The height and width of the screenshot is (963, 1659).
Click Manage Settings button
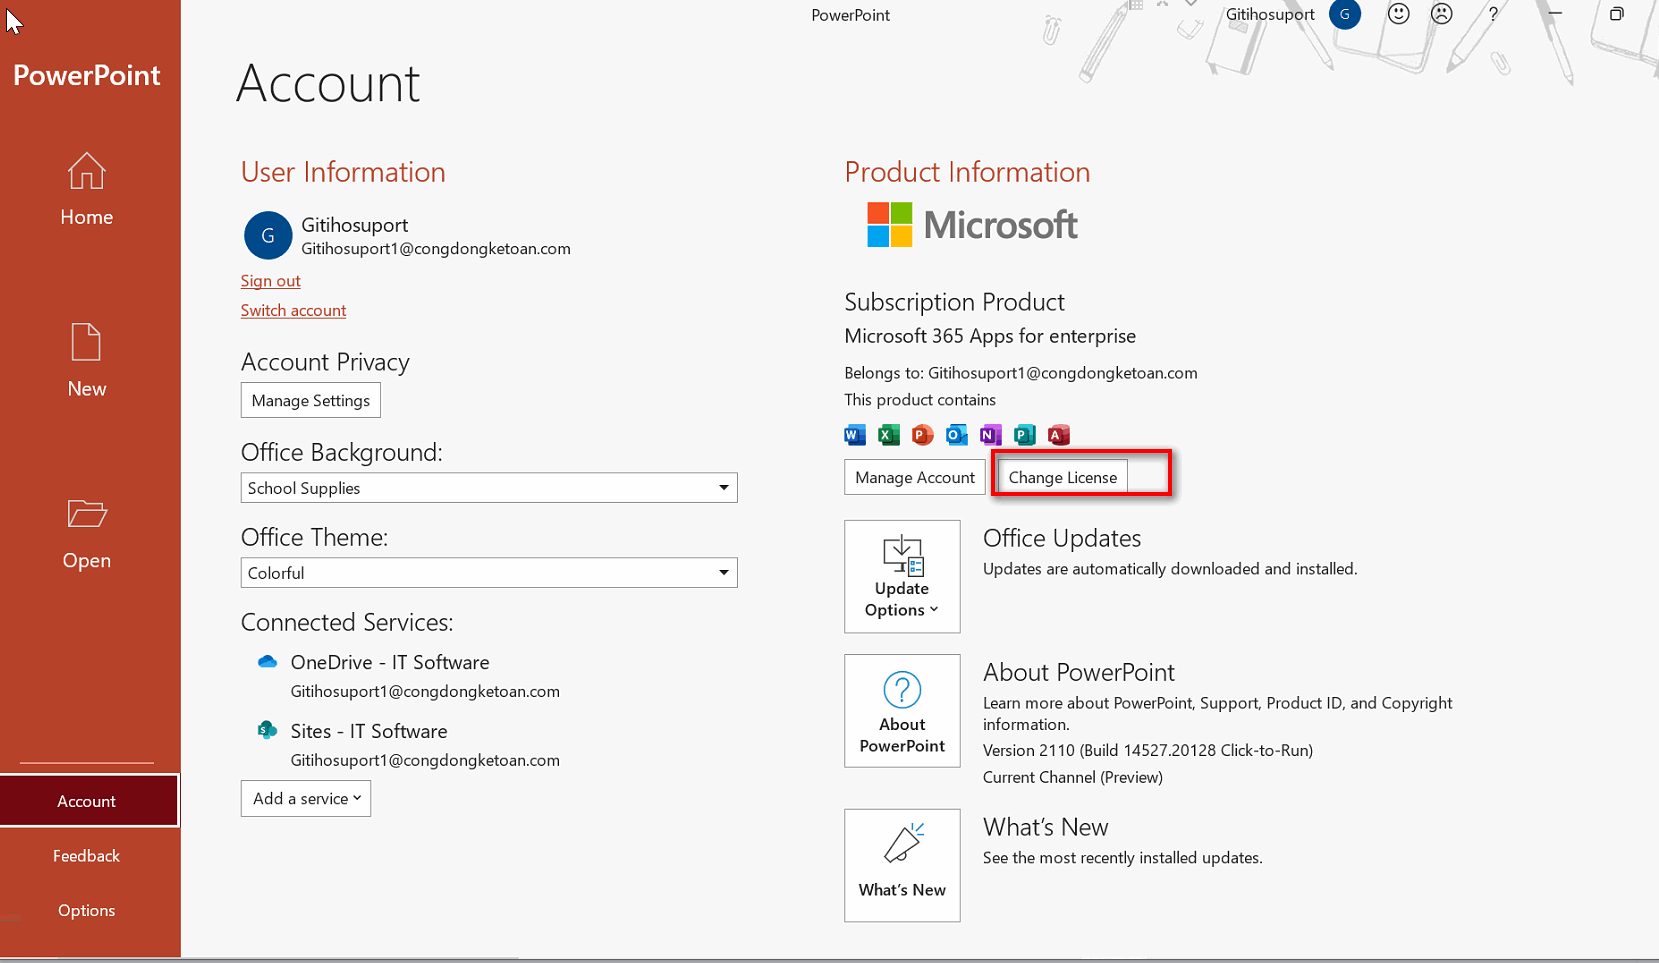pos(311,401)
